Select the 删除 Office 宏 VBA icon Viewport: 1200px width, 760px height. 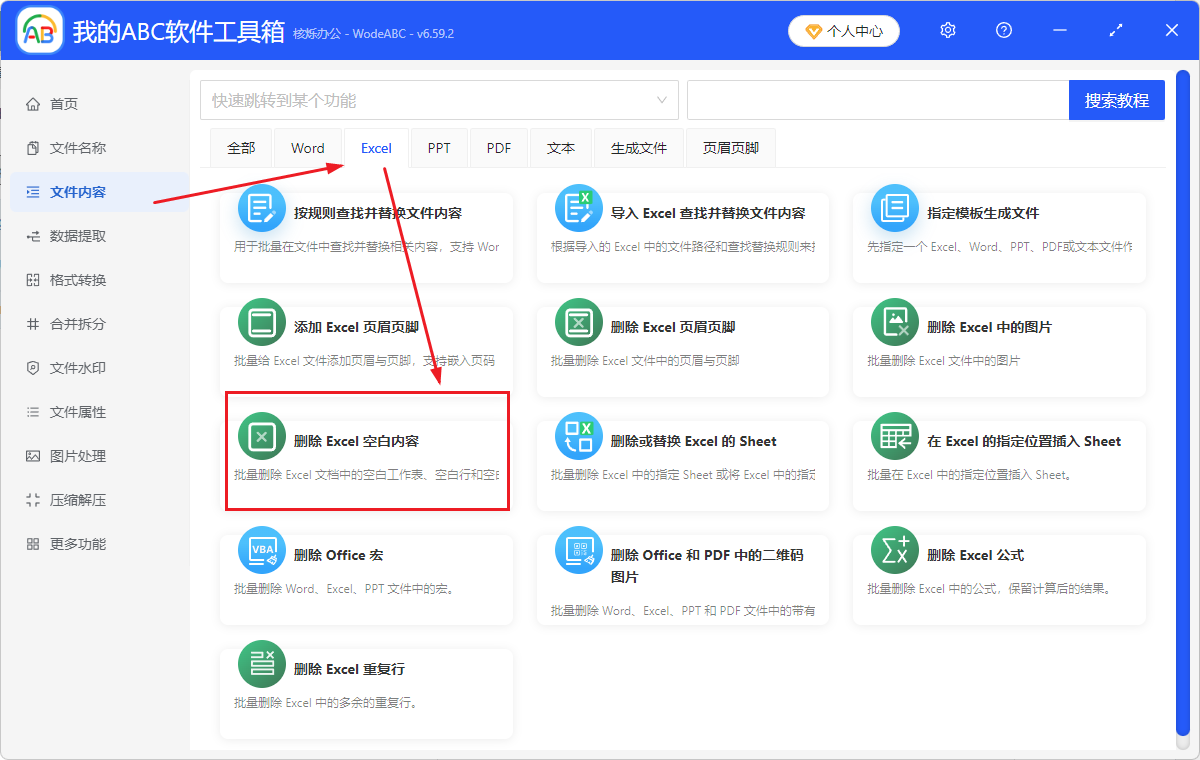click(x=261, y=549)
